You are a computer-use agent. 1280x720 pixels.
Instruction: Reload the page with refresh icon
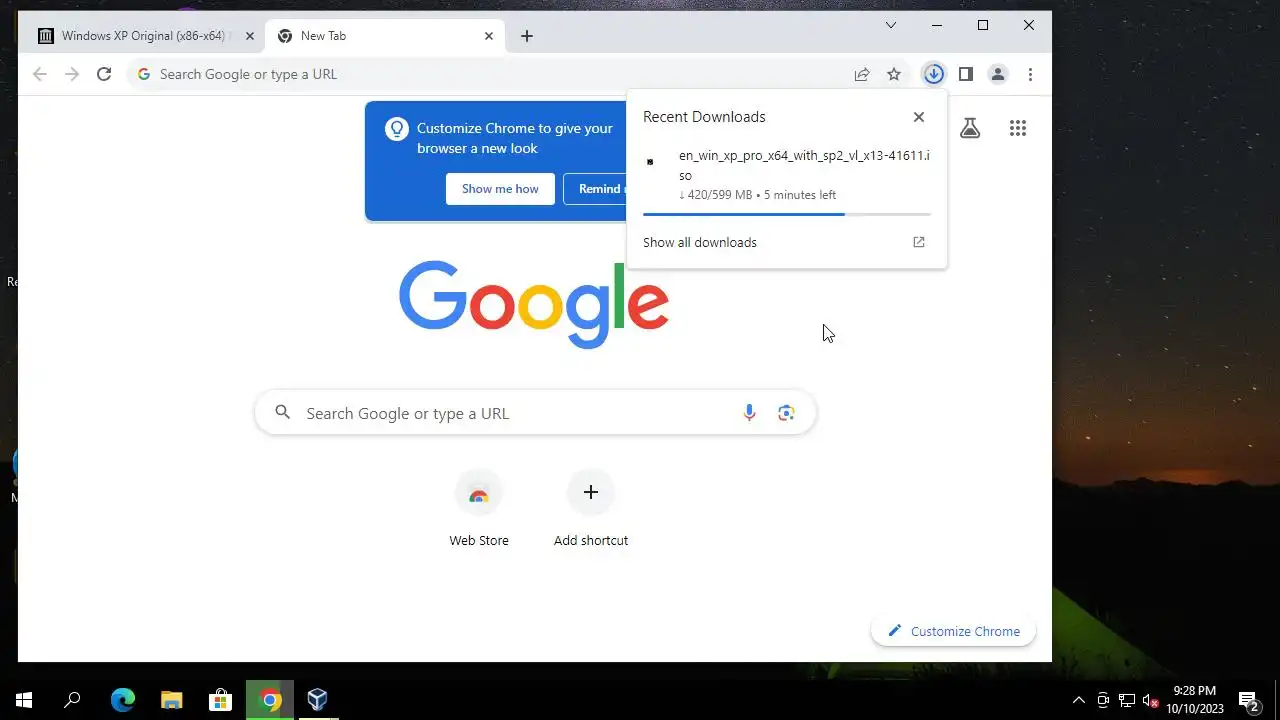click(x=104, y=74)
